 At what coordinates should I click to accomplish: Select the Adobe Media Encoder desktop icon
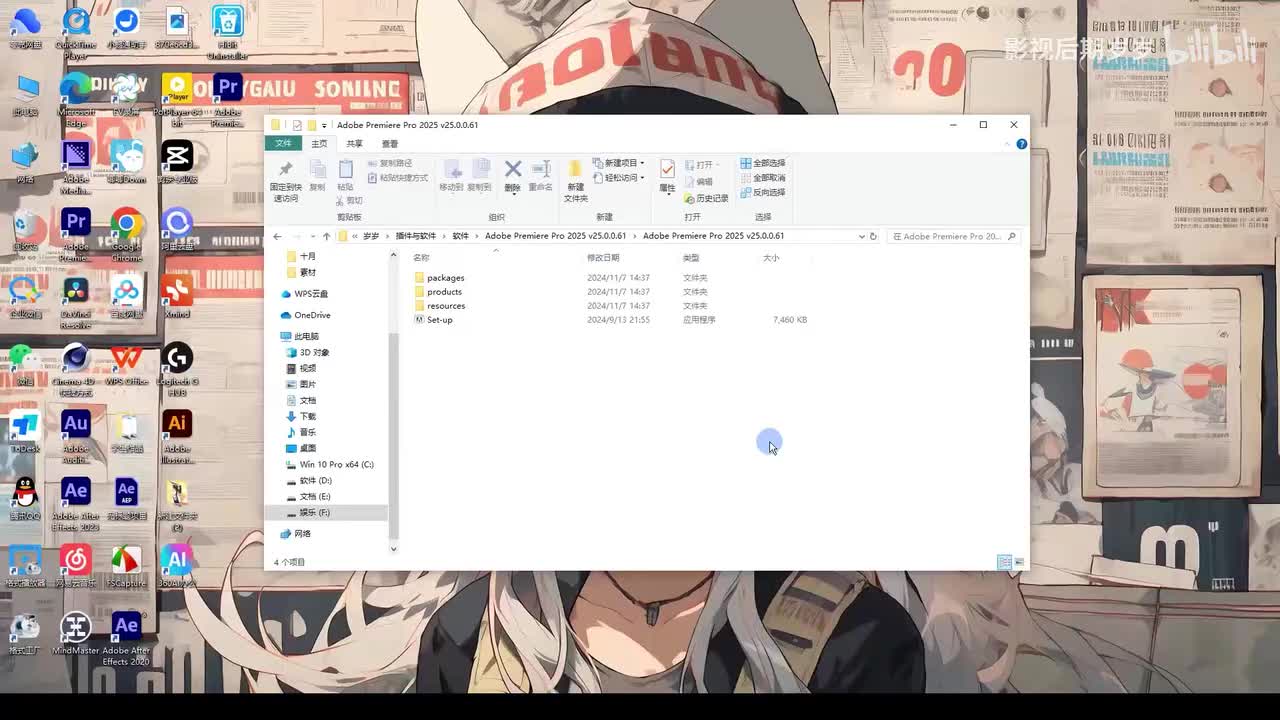[76, 168]
